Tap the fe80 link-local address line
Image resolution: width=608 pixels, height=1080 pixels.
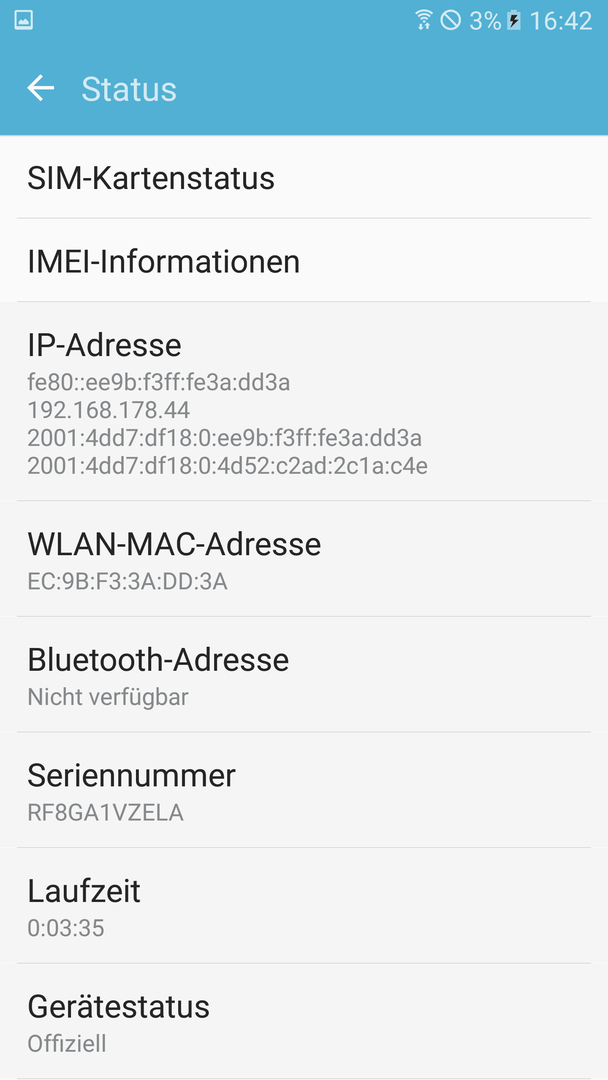[x=158, y=382]
